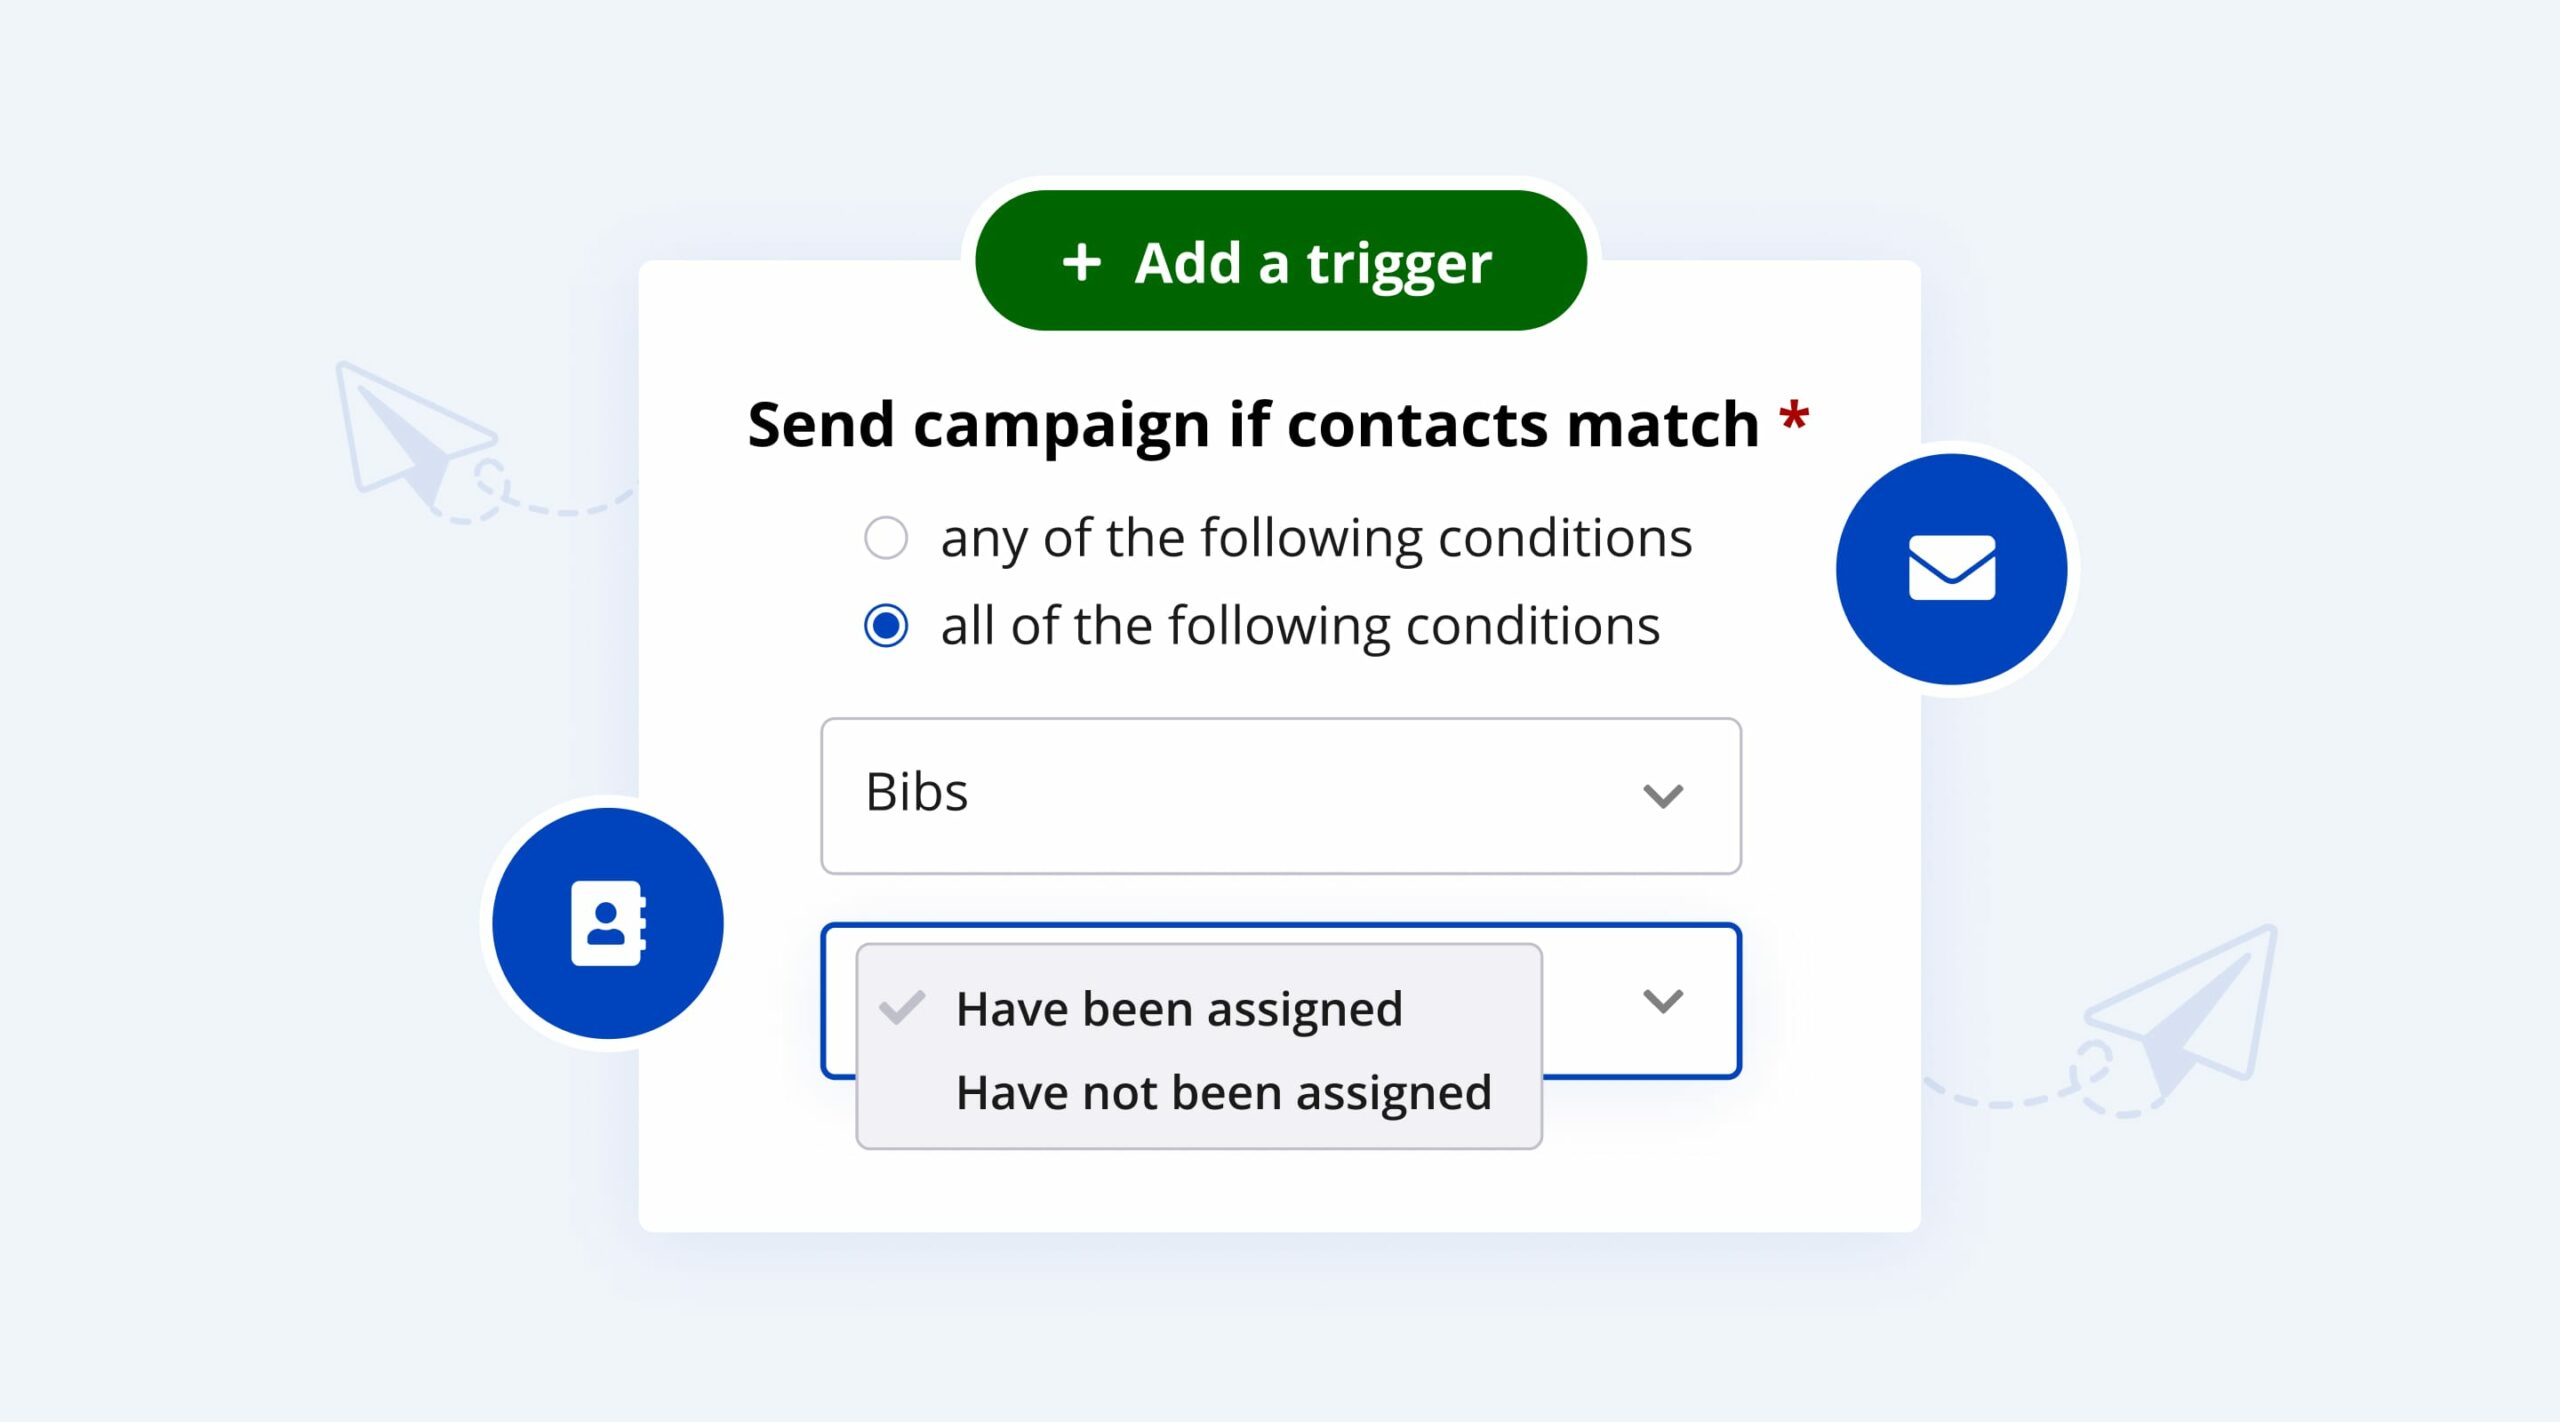Click the chevron arrow in the Bibs dropdown
Image resolution: width=2560 pixels, height=1422 pixels.
click(x=1663, y=796)
